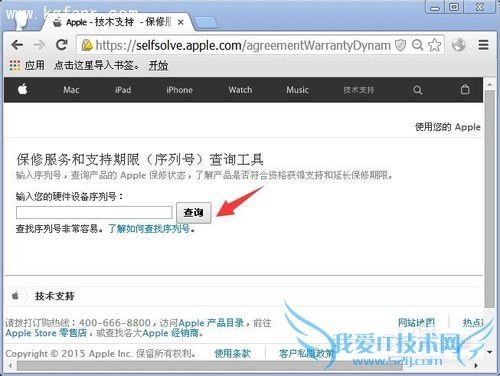Image resolution: width=500 pixels, height=376 pixels.
Task: Open the apps grid icon in bookmarks bar
Action: pyautogui.click(x=15, y=65)
